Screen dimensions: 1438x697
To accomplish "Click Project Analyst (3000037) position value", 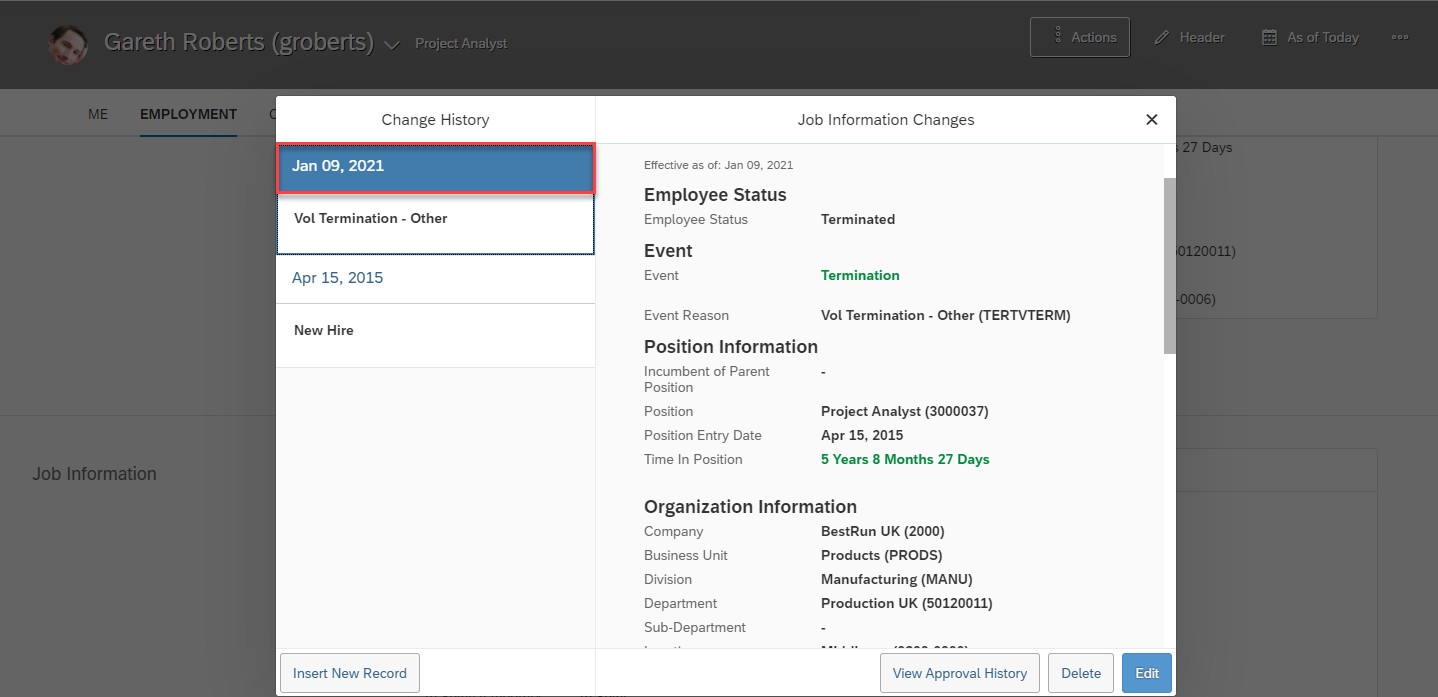I will (904, 411).
